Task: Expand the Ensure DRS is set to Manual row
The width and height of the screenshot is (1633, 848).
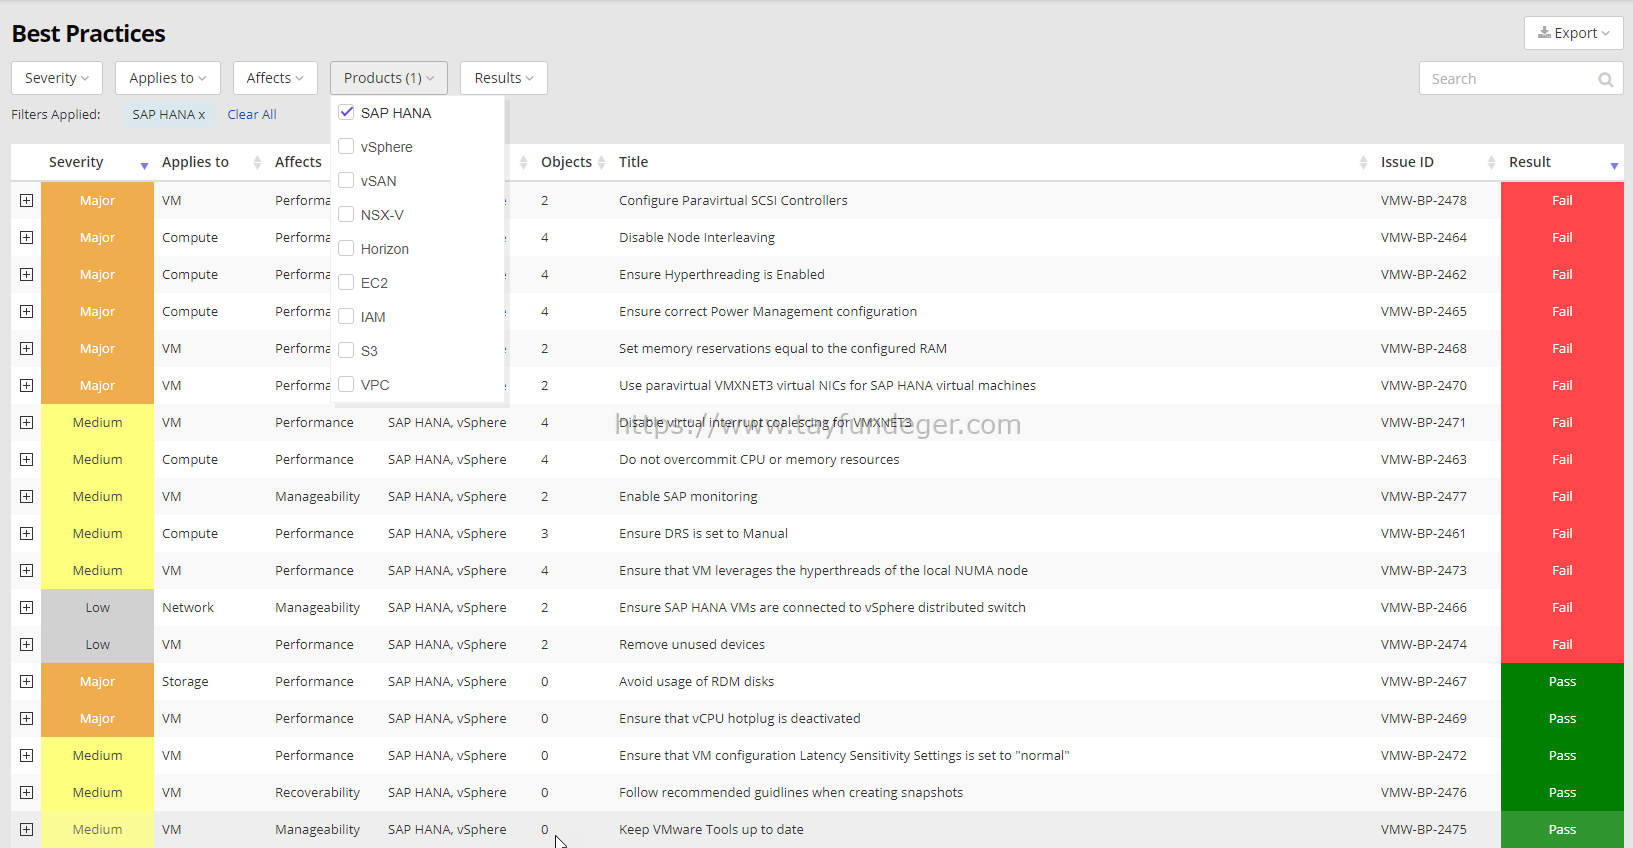Action: coord(26,533)
